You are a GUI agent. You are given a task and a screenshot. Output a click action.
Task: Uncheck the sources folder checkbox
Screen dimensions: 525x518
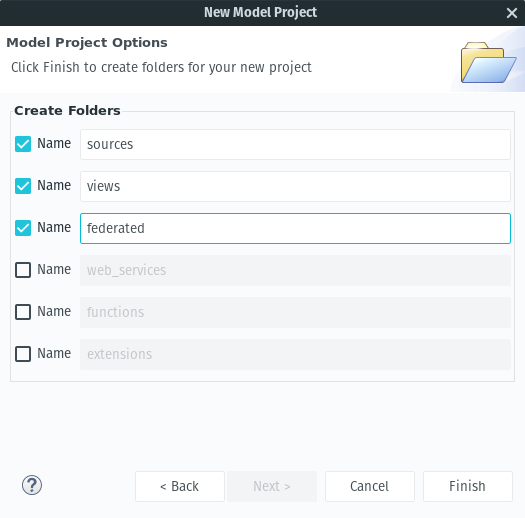[x=23, y=144]
